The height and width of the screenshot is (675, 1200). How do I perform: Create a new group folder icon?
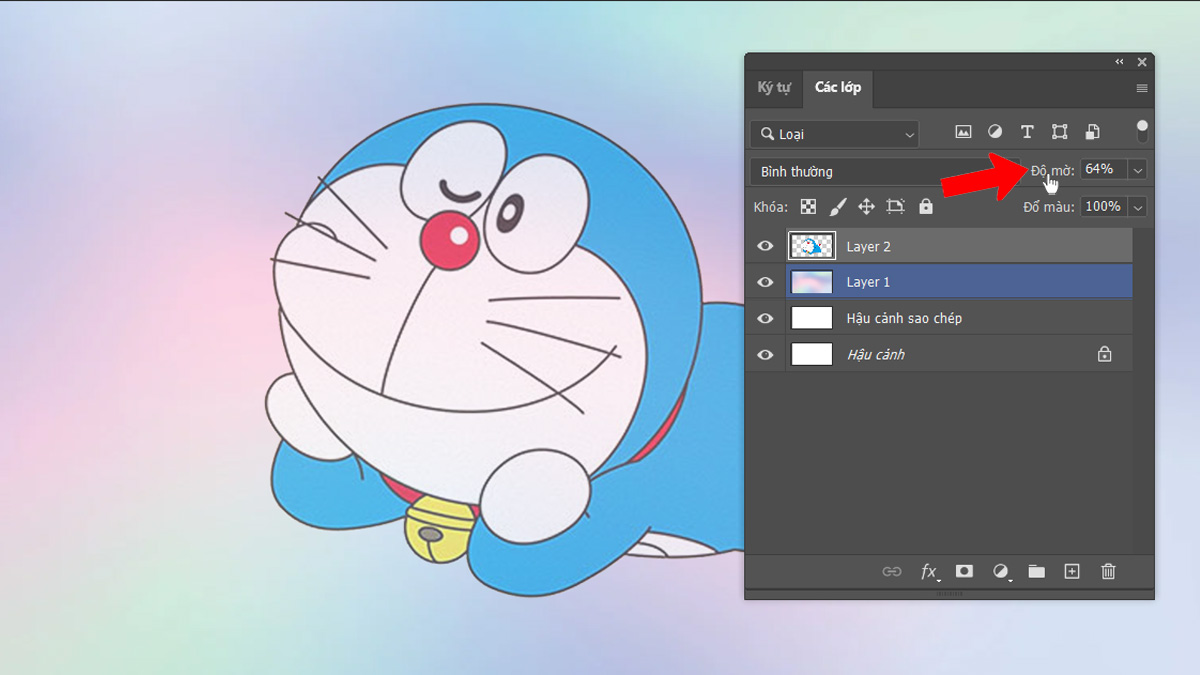click(1036, 571)
